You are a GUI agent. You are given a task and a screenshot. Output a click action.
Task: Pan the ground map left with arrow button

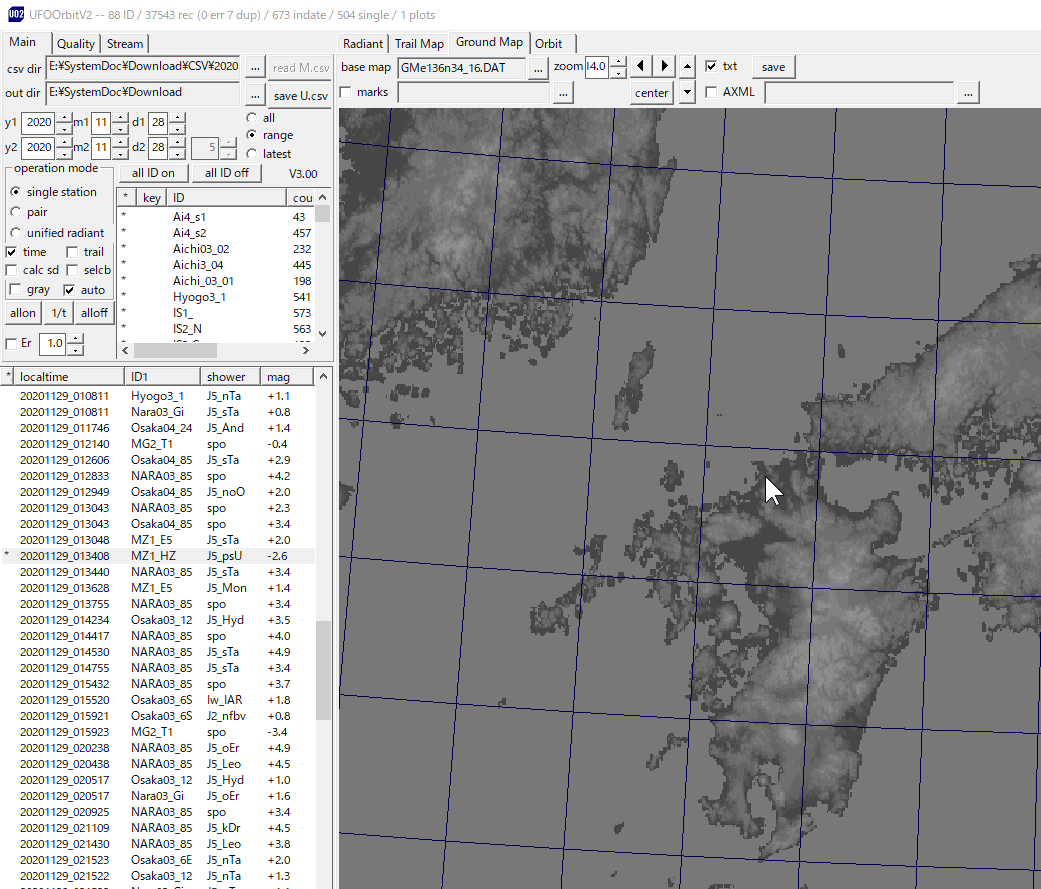[641, 67]
